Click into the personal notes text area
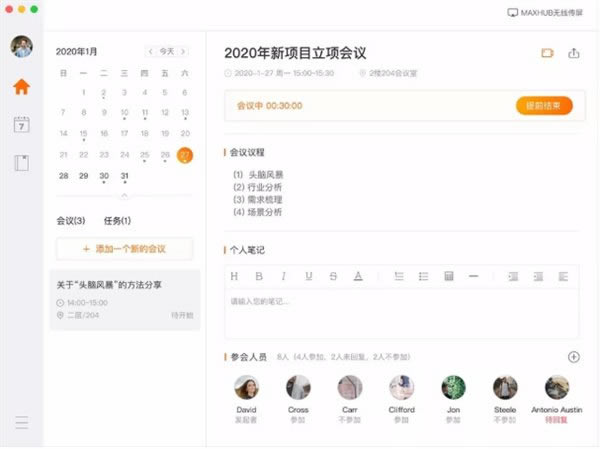The image size is (600, 449). pos(401,313)
